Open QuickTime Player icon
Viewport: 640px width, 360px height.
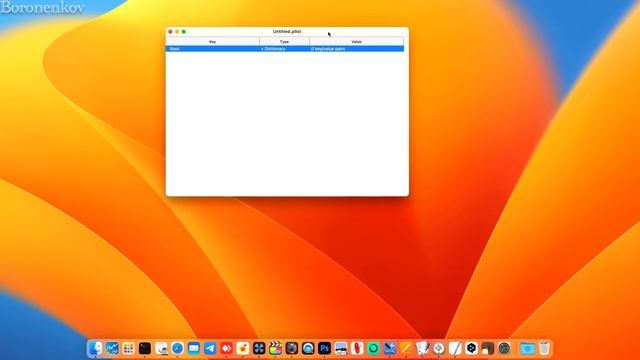308,348
